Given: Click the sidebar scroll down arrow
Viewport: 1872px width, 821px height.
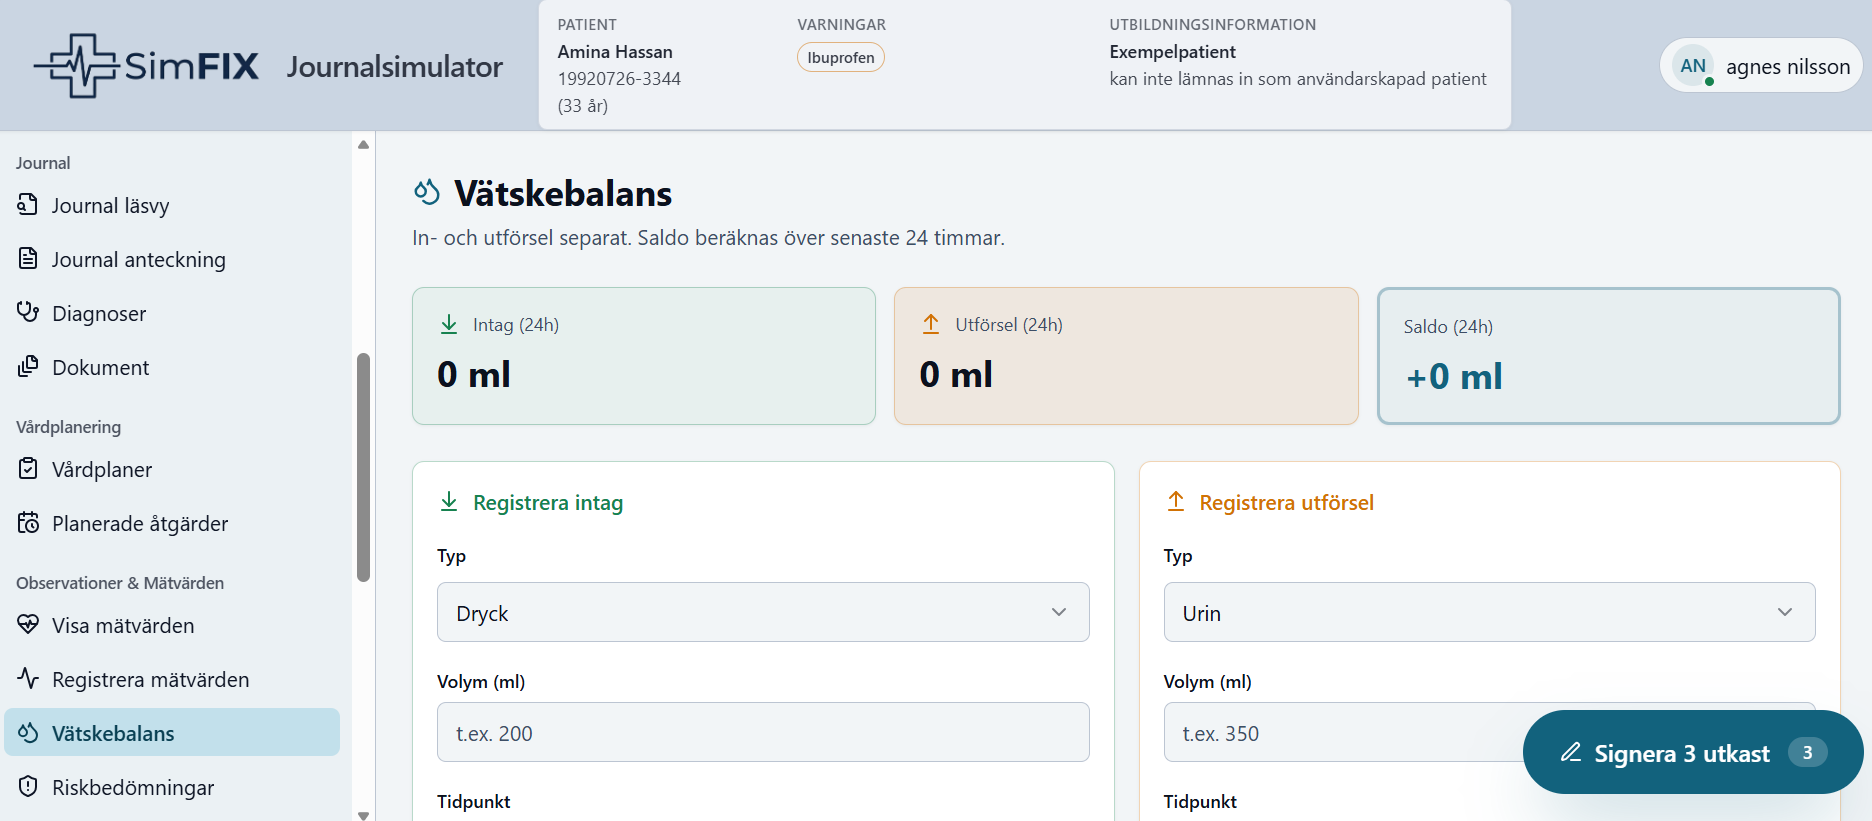Looking at the screenshot, I should [x=363, y=815].
